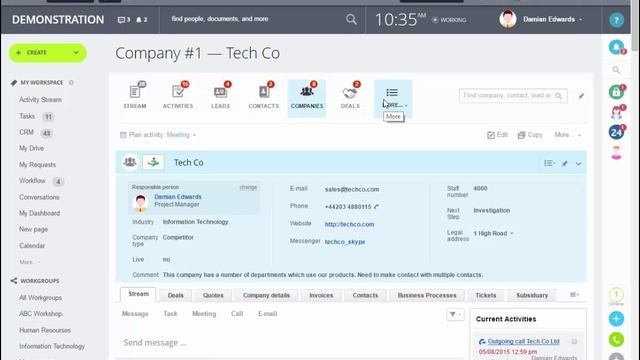Focus the find company, contact search field
The width and height of the screenshot is (640, 360).
[x=513, y=96]
